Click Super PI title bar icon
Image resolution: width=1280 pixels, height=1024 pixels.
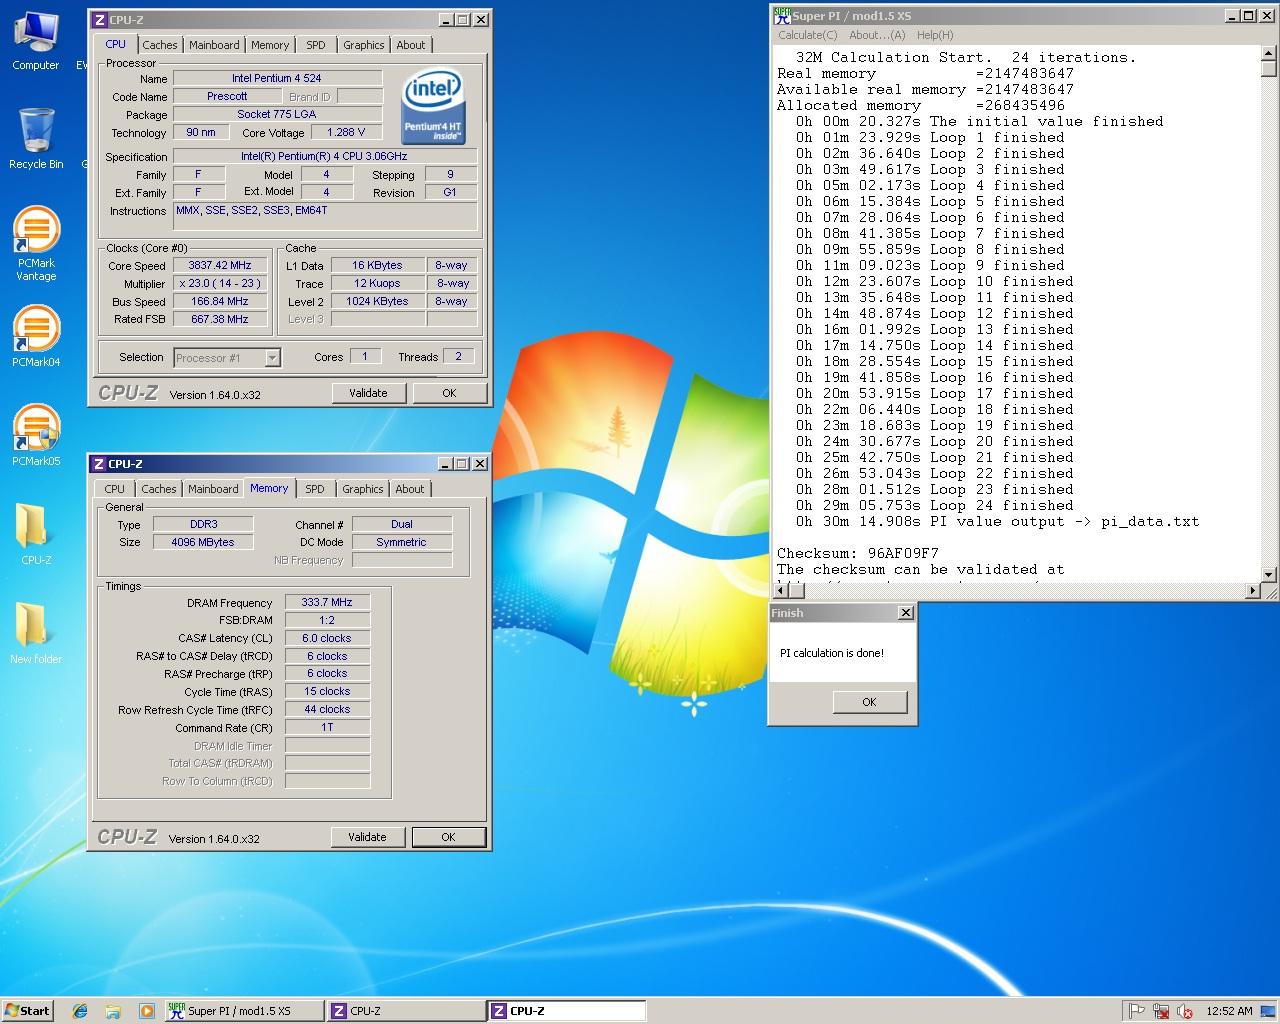(782, 15)
